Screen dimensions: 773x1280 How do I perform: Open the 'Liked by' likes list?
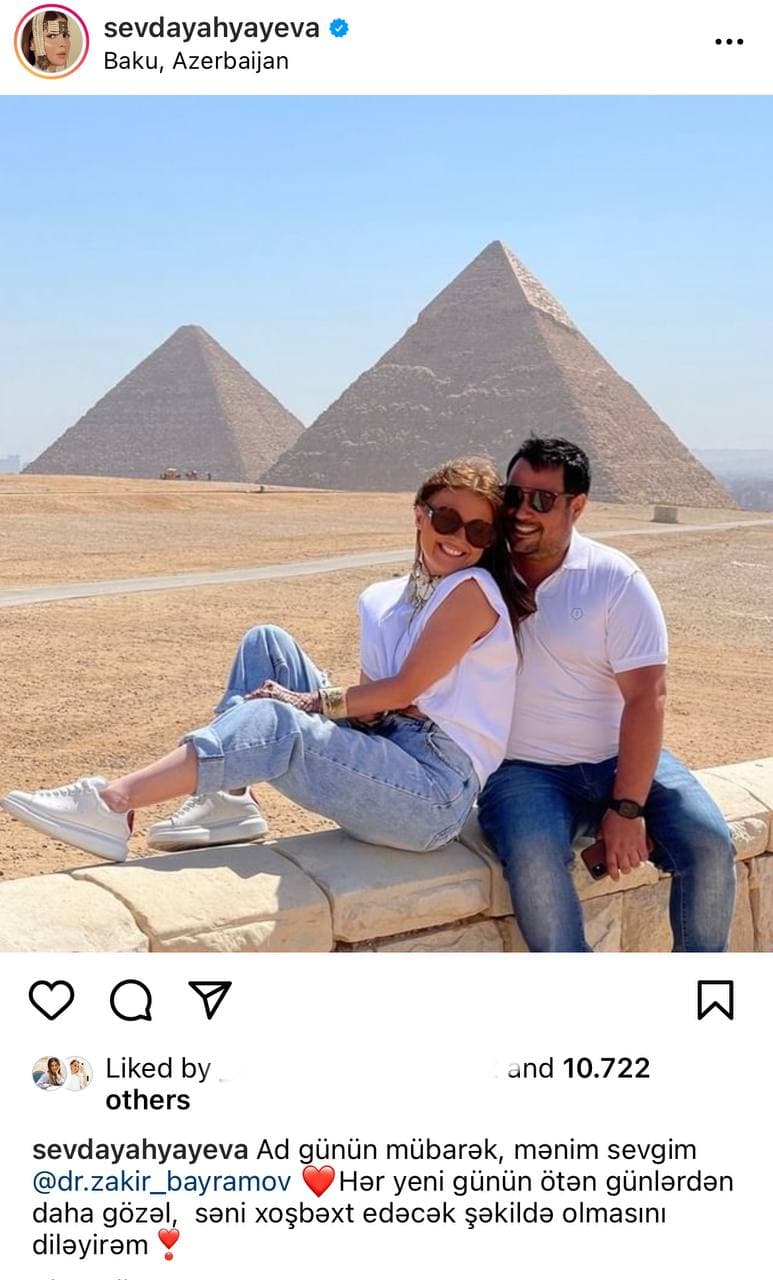pos(158,1069)
